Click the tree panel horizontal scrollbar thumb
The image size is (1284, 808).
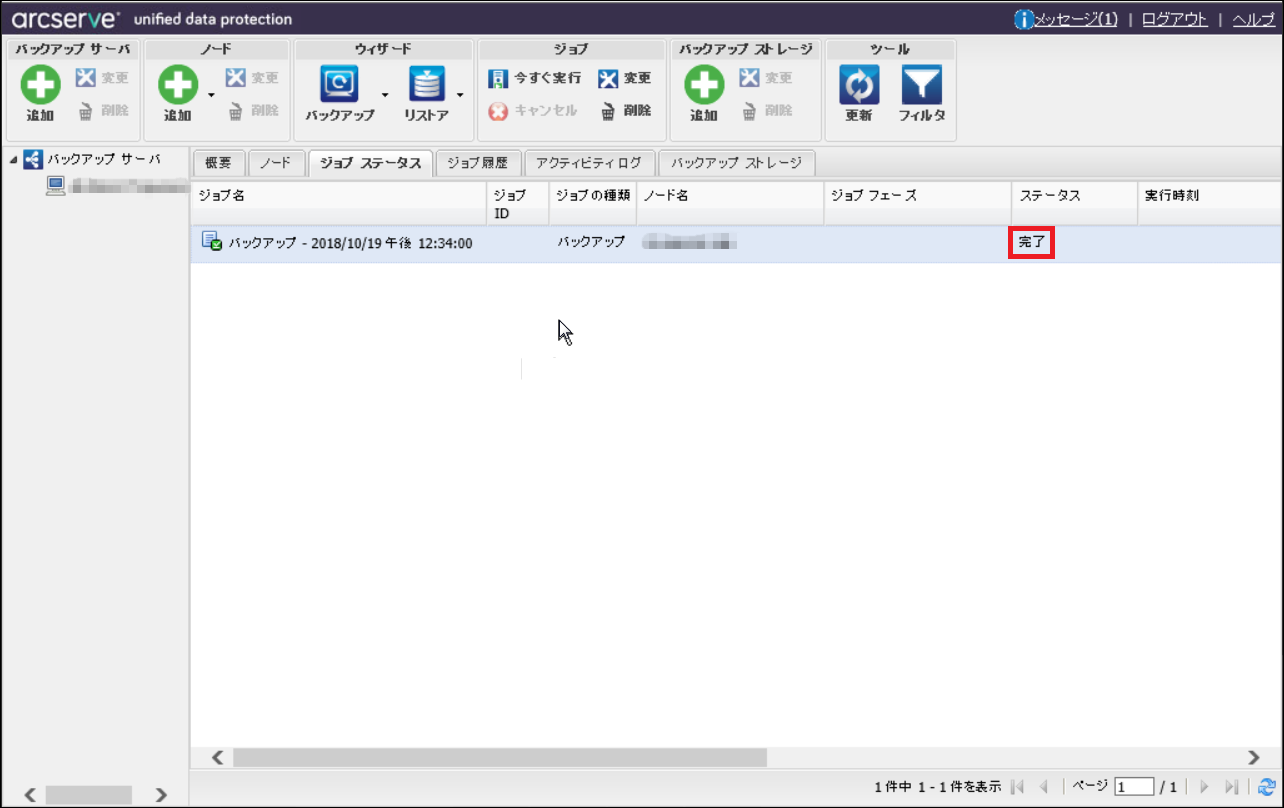pos(89,796)
